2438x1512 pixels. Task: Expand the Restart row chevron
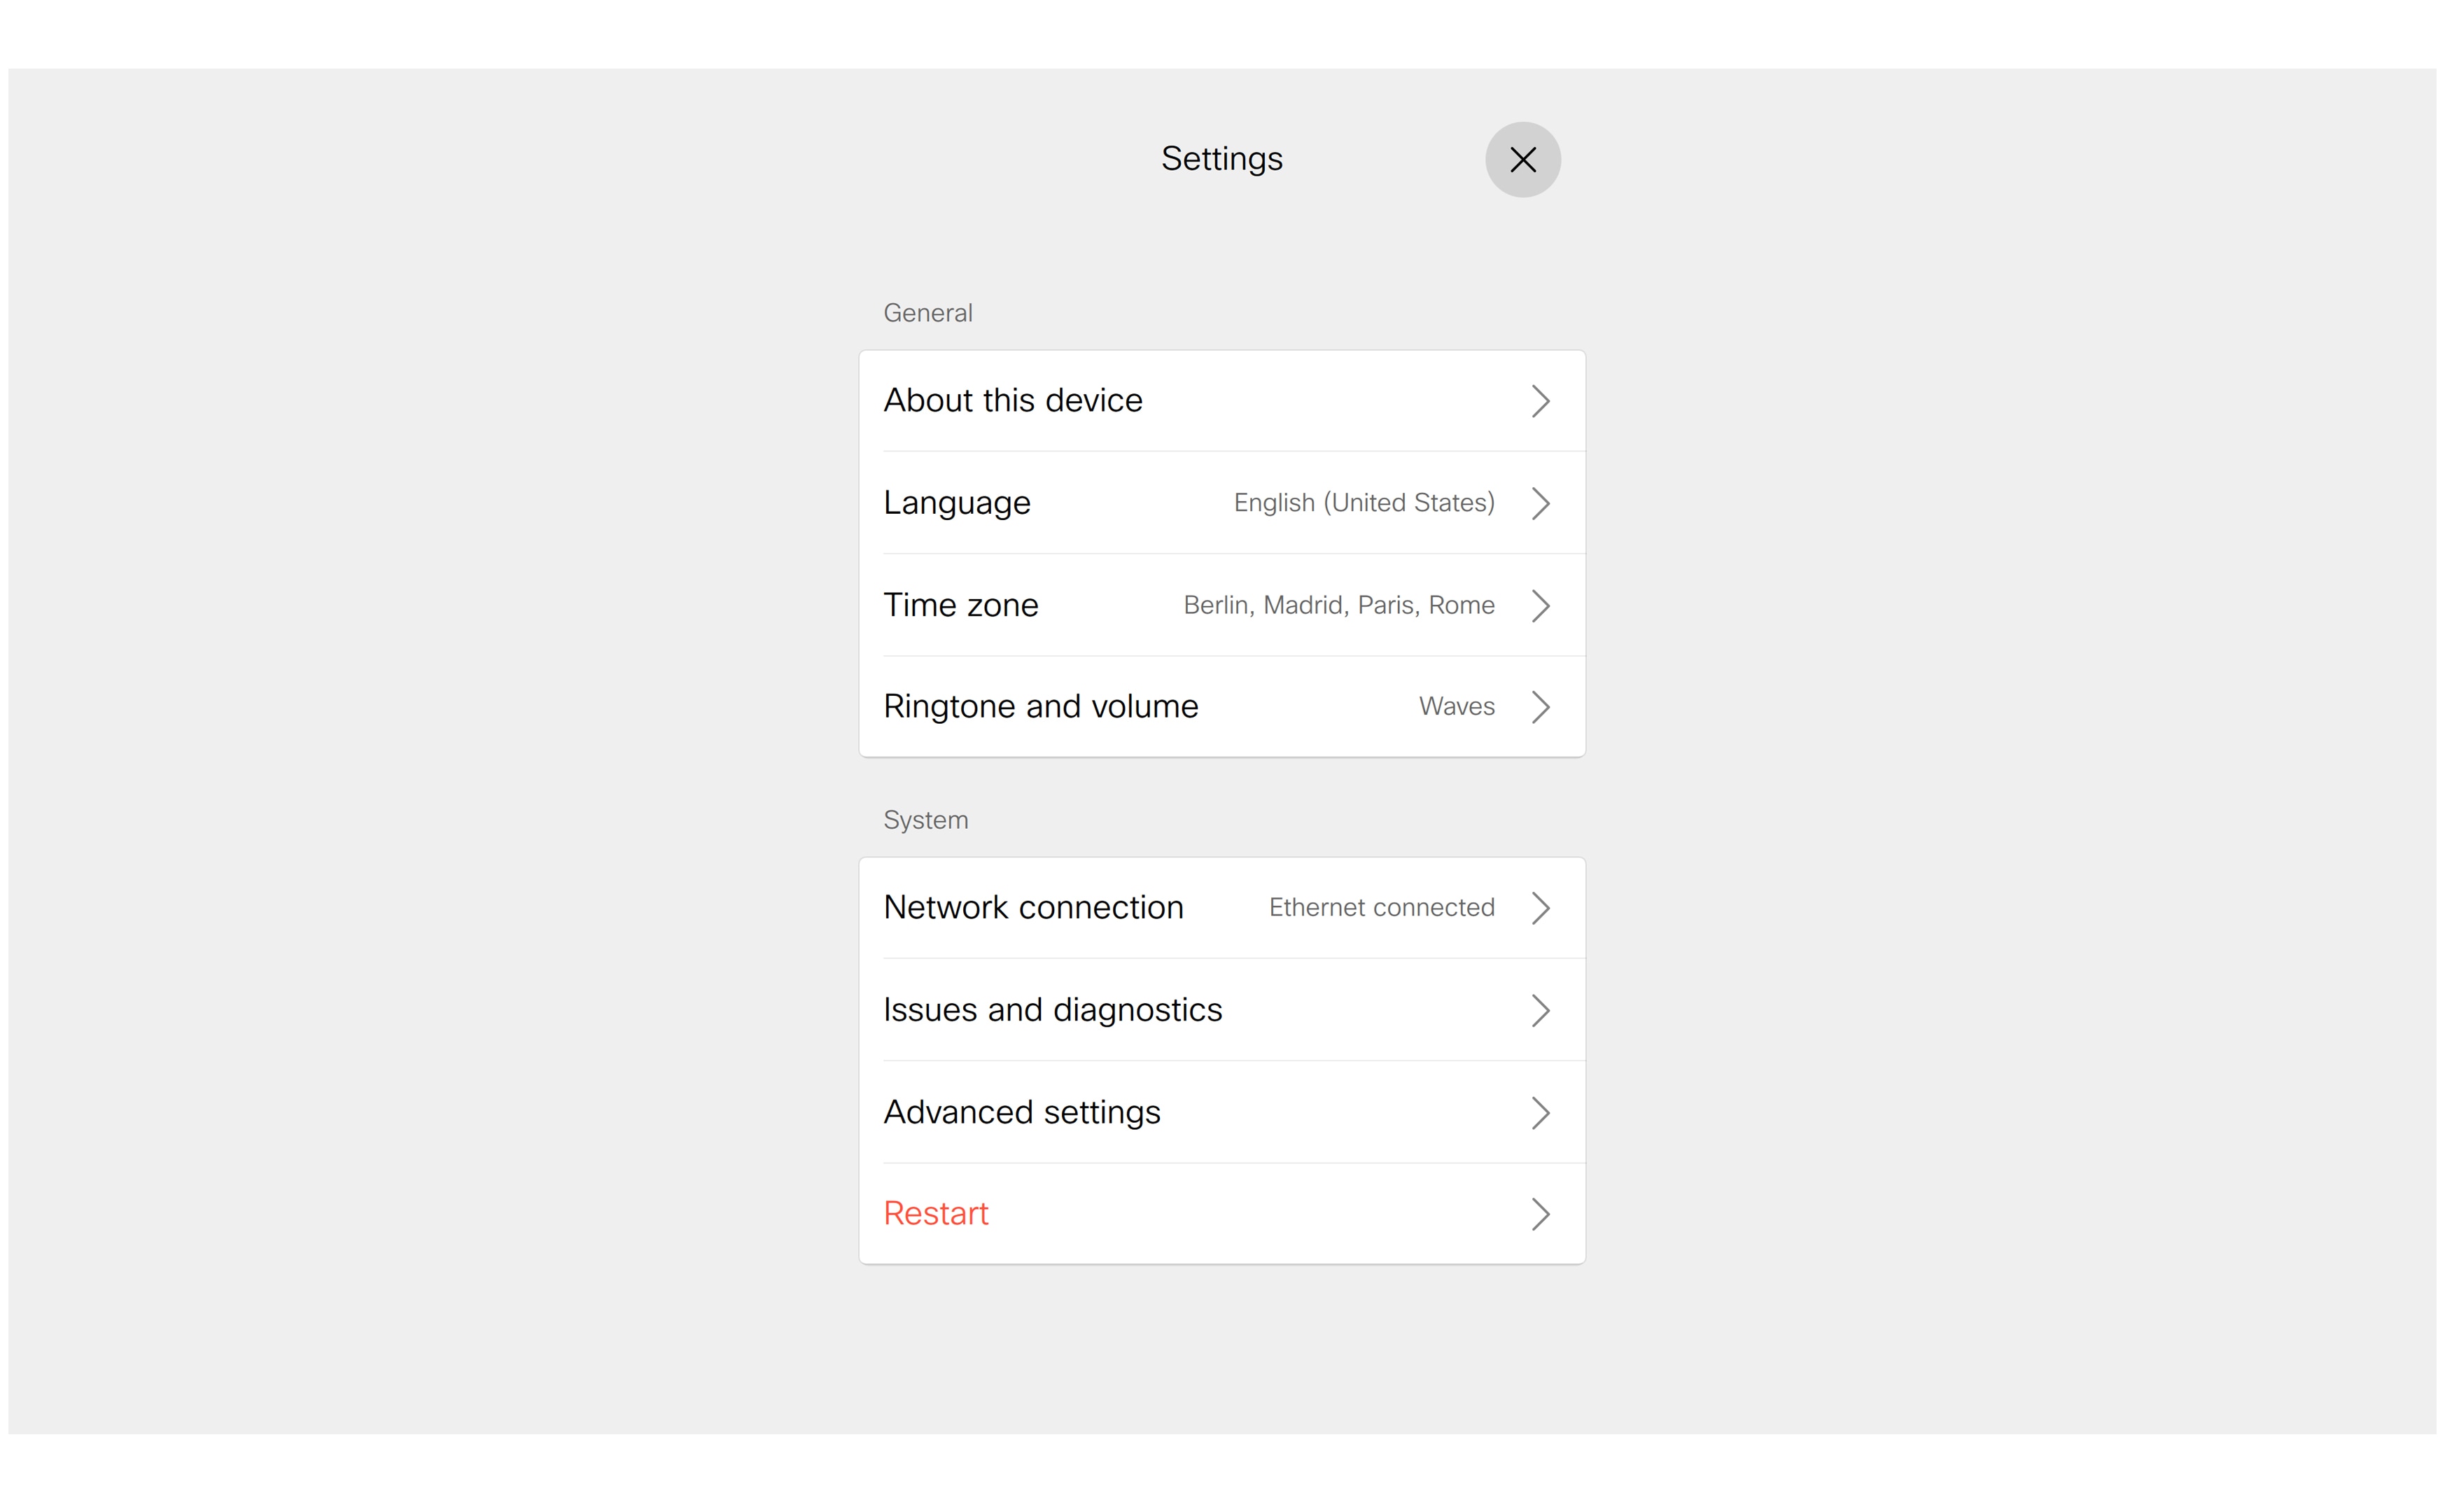(1541, 1213)
